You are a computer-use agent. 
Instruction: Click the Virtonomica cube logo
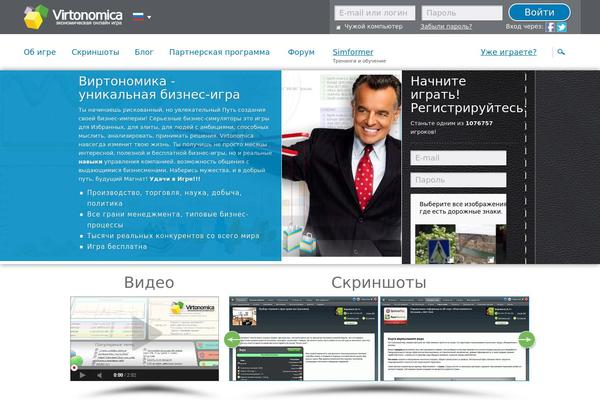[36, 17]
